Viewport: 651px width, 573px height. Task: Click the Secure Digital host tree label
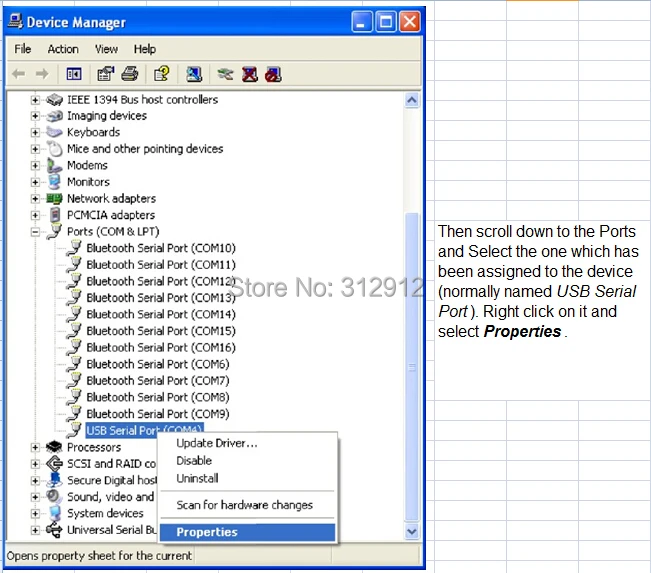pyautogui.click(x=112, y=480)
